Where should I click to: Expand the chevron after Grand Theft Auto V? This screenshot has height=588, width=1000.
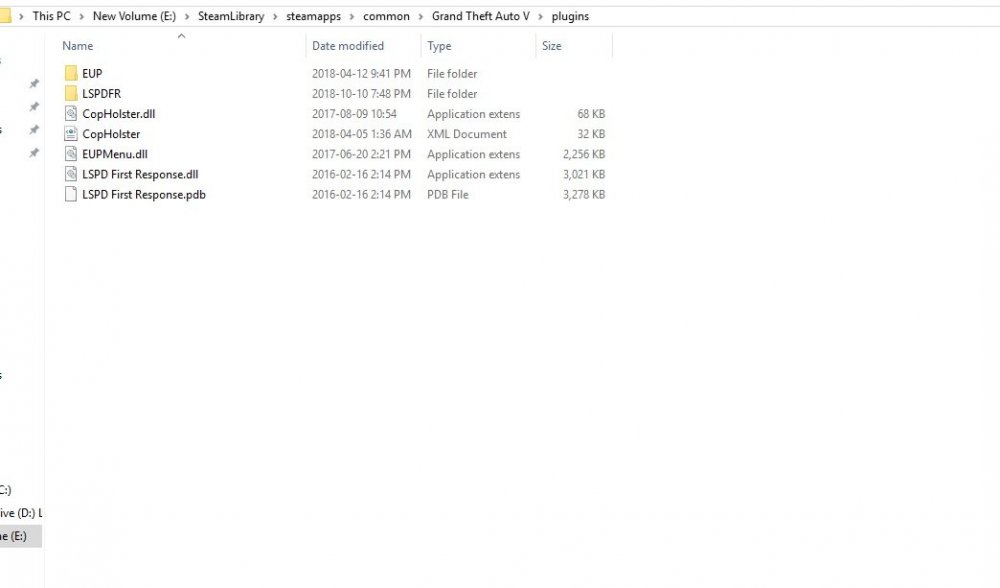click(x=540, y=17)
